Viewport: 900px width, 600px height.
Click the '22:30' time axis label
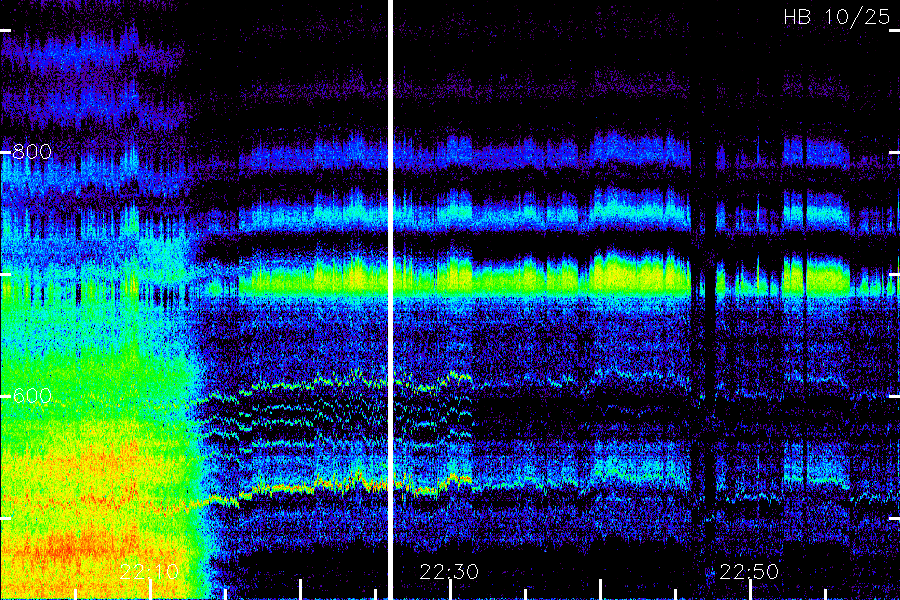[x=449, y=572]
